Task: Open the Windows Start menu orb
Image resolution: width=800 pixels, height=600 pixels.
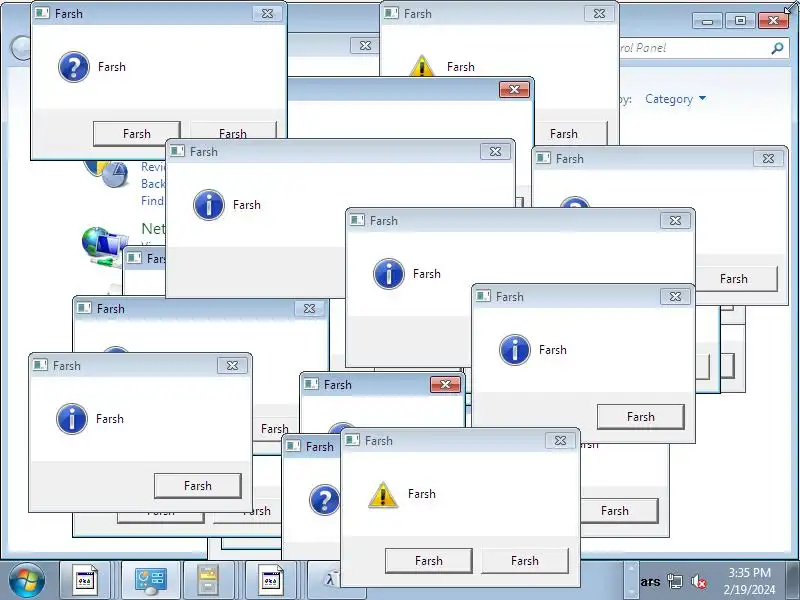Action: [x=27, y=581]
